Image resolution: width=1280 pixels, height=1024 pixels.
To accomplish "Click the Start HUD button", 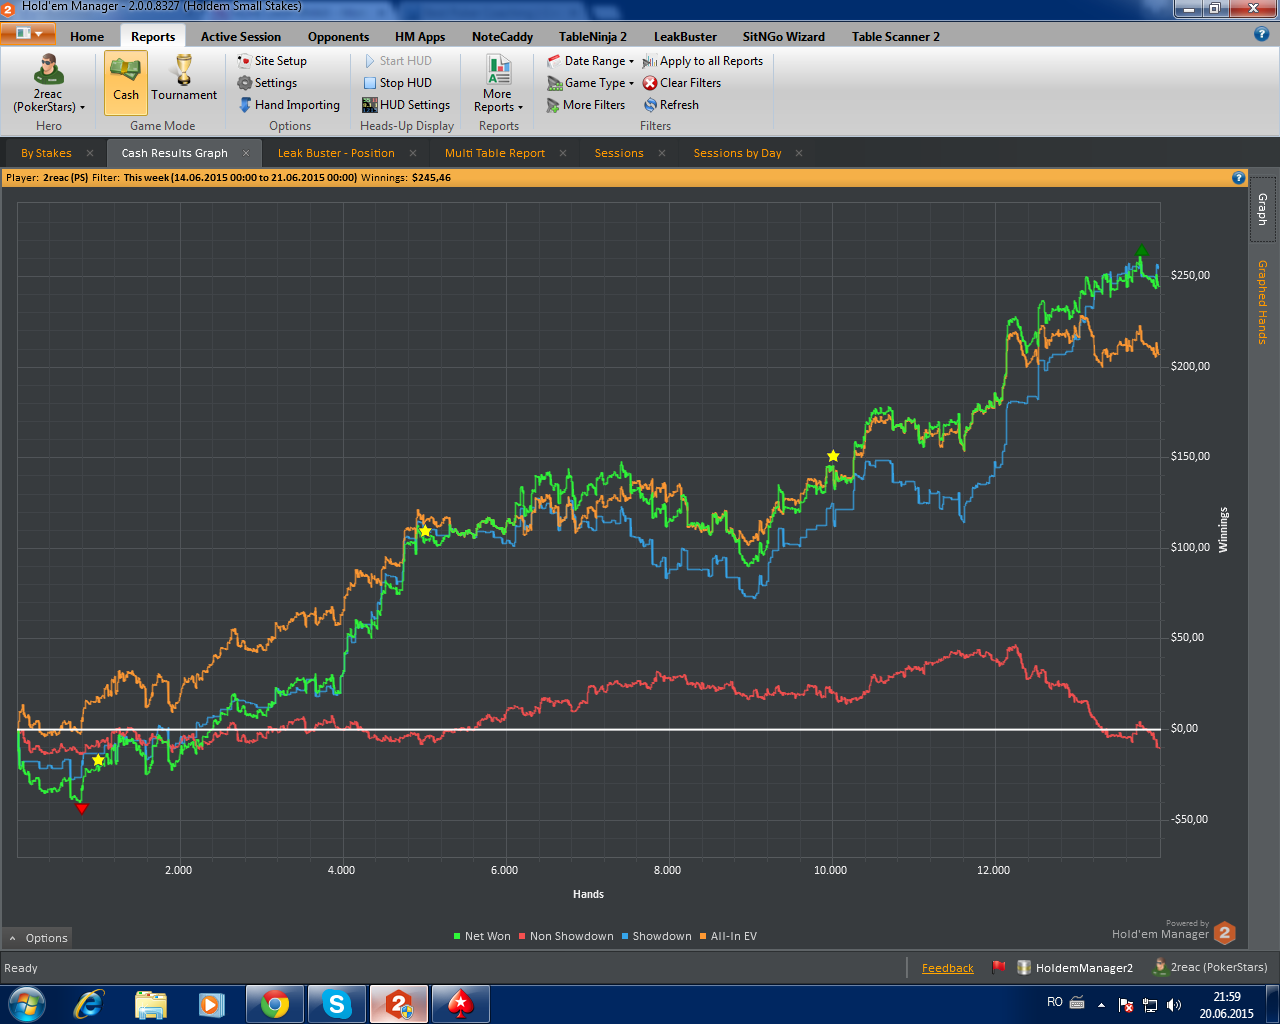I will pyautogui.click(x=397, y=61).
